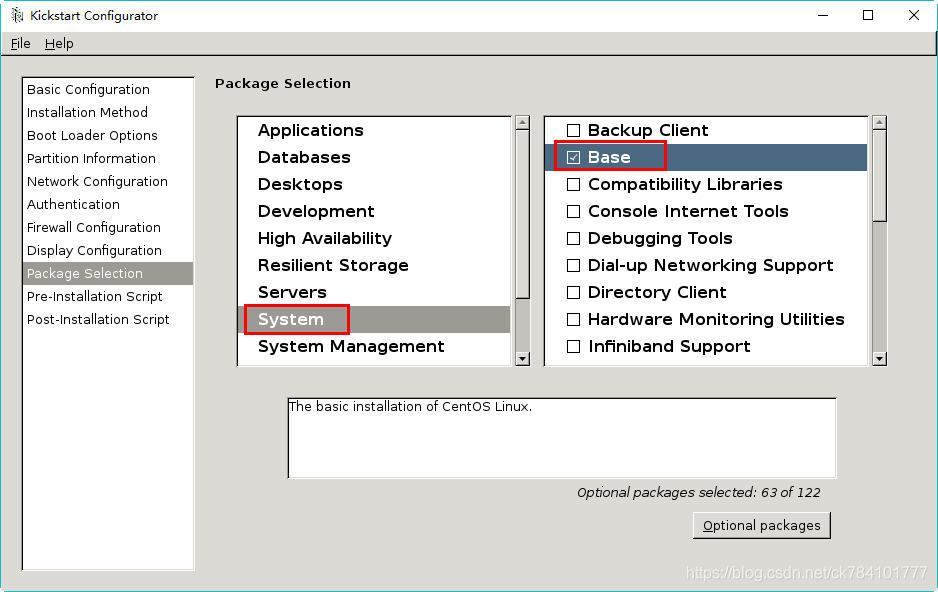Enable Infiniband Support checkbox

pyautogui.click(x=573, y=346)
